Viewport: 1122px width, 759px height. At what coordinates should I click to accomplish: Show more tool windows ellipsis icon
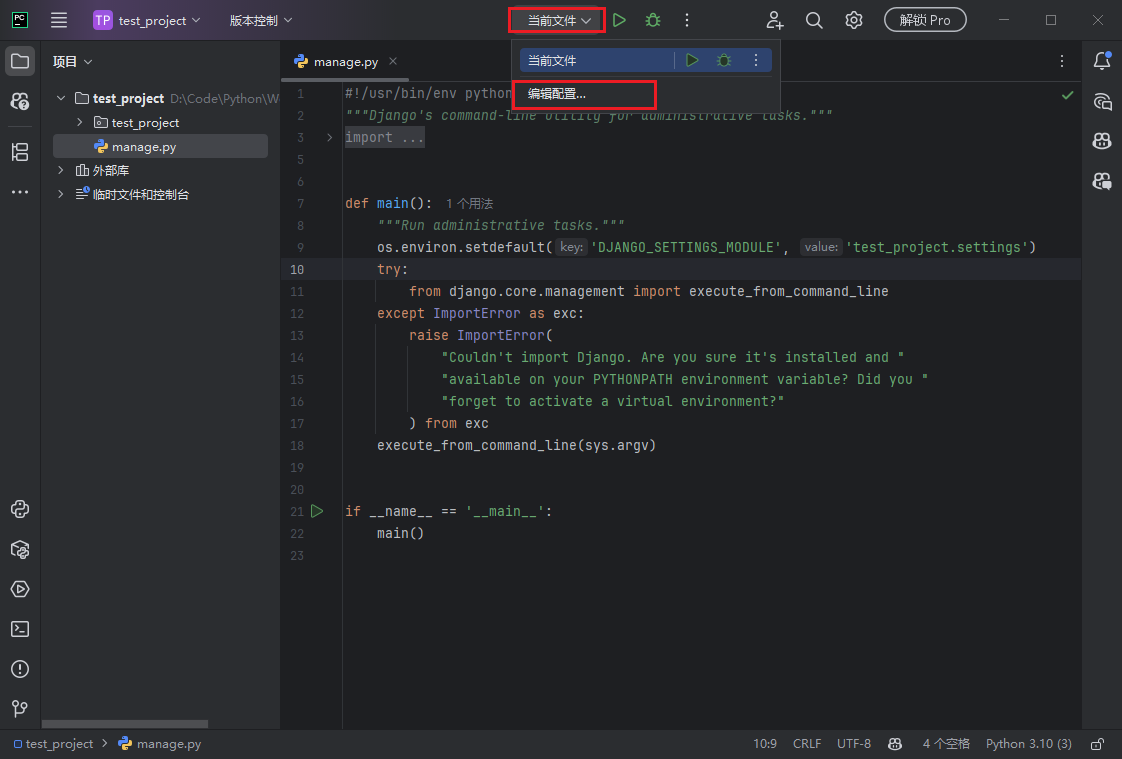click(20, 192)
